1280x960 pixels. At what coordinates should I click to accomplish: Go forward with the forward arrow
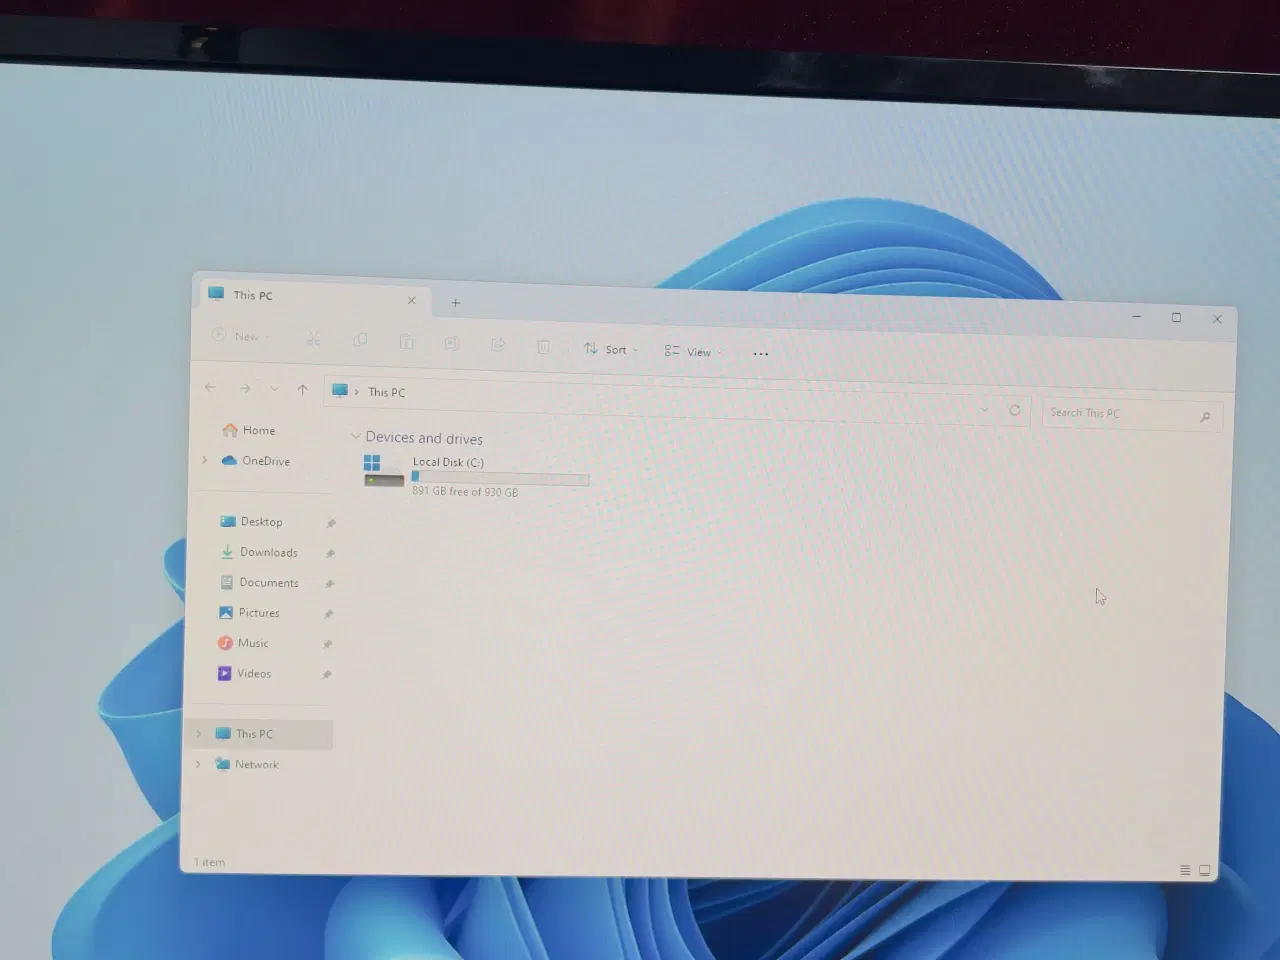click(245, 388)
